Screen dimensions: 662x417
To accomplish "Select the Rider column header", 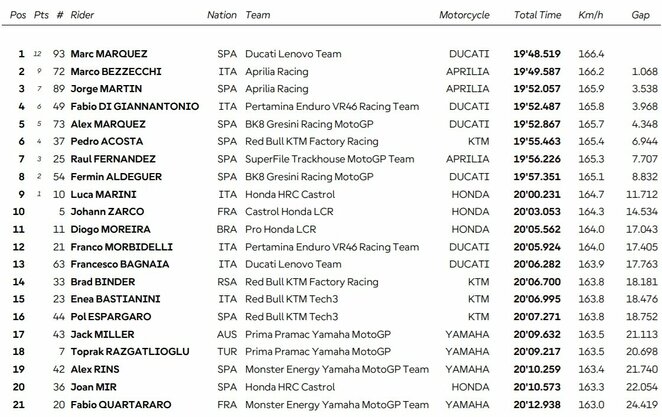I will [x=82, y=15].
